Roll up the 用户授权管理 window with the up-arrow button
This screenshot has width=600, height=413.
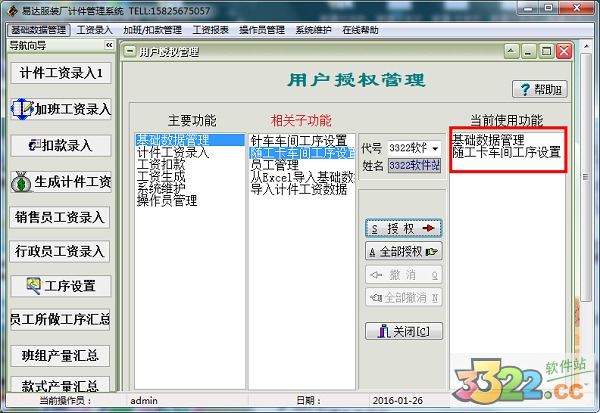click(512, 51)
